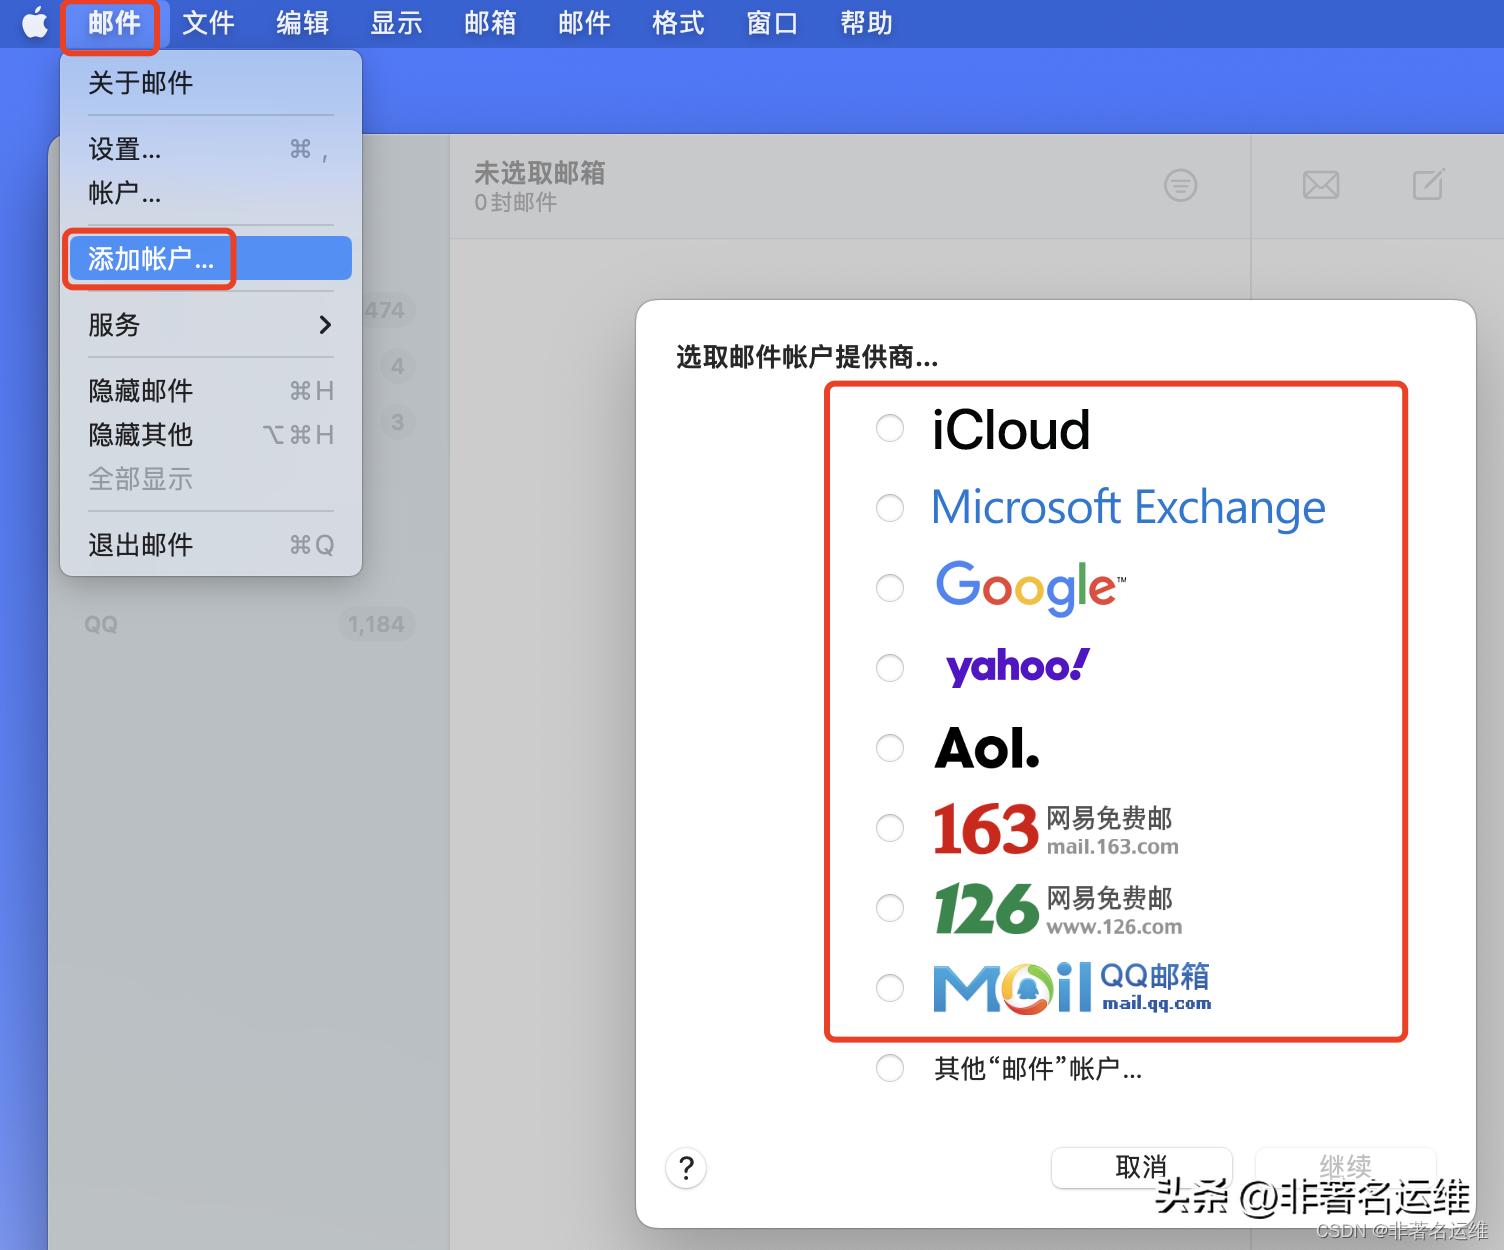Click the 取消 button
1504x1250 pixels.
[1140, 1166]
